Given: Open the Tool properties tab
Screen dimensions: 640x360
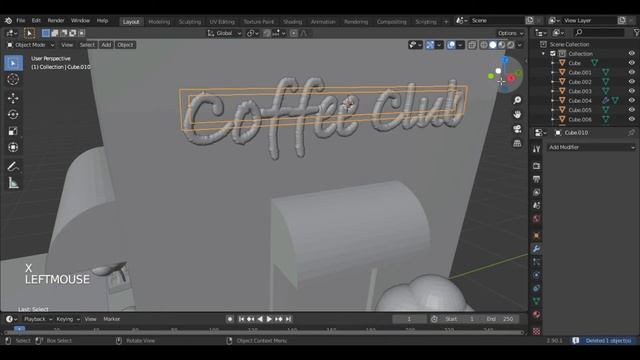Looking at the screenshot, I should (536, 149).
